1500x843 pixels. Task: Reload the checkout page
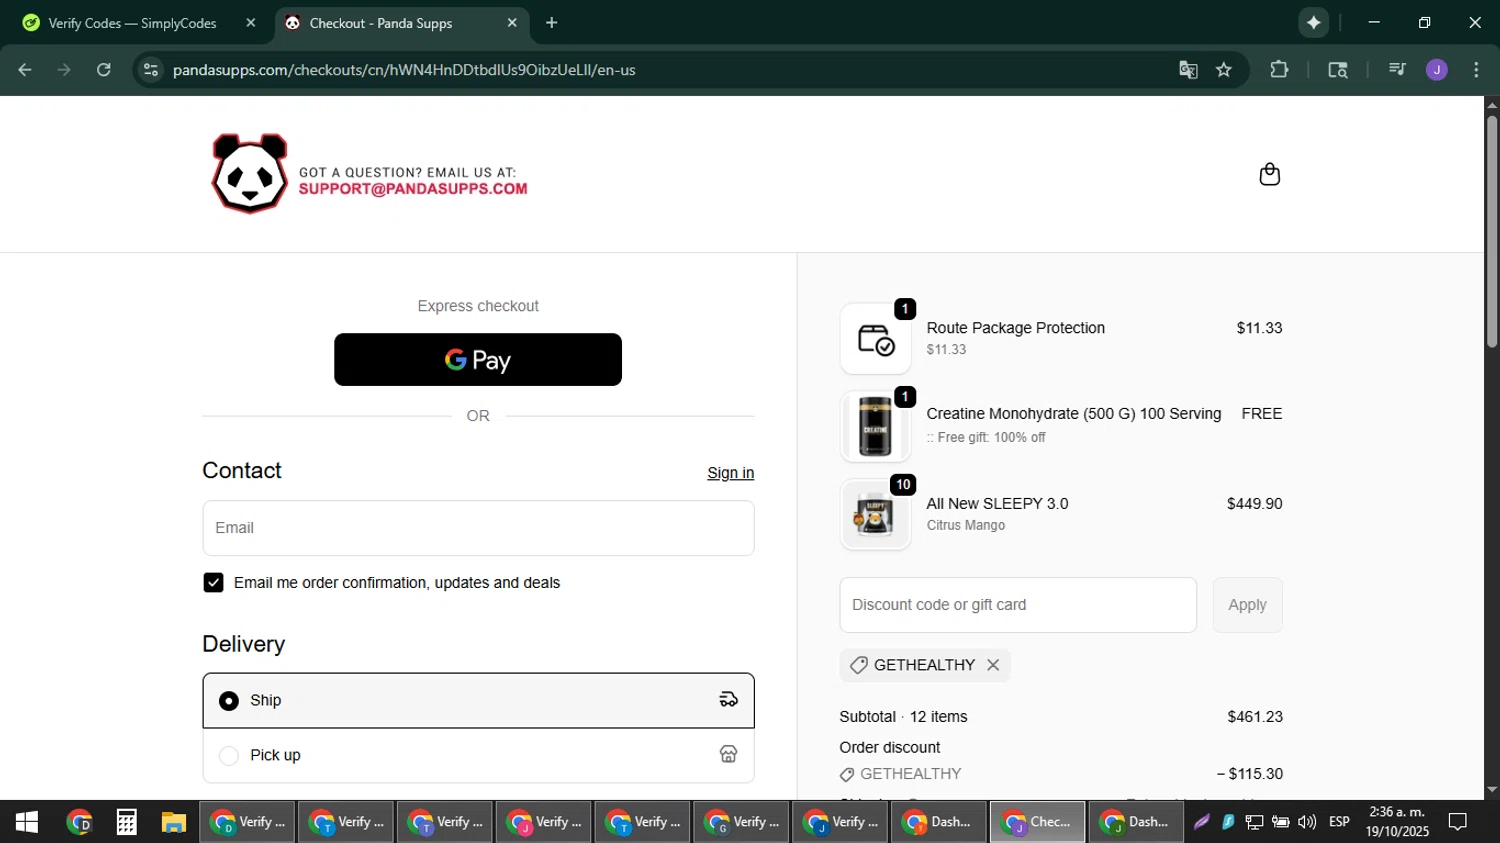[104, 70]
